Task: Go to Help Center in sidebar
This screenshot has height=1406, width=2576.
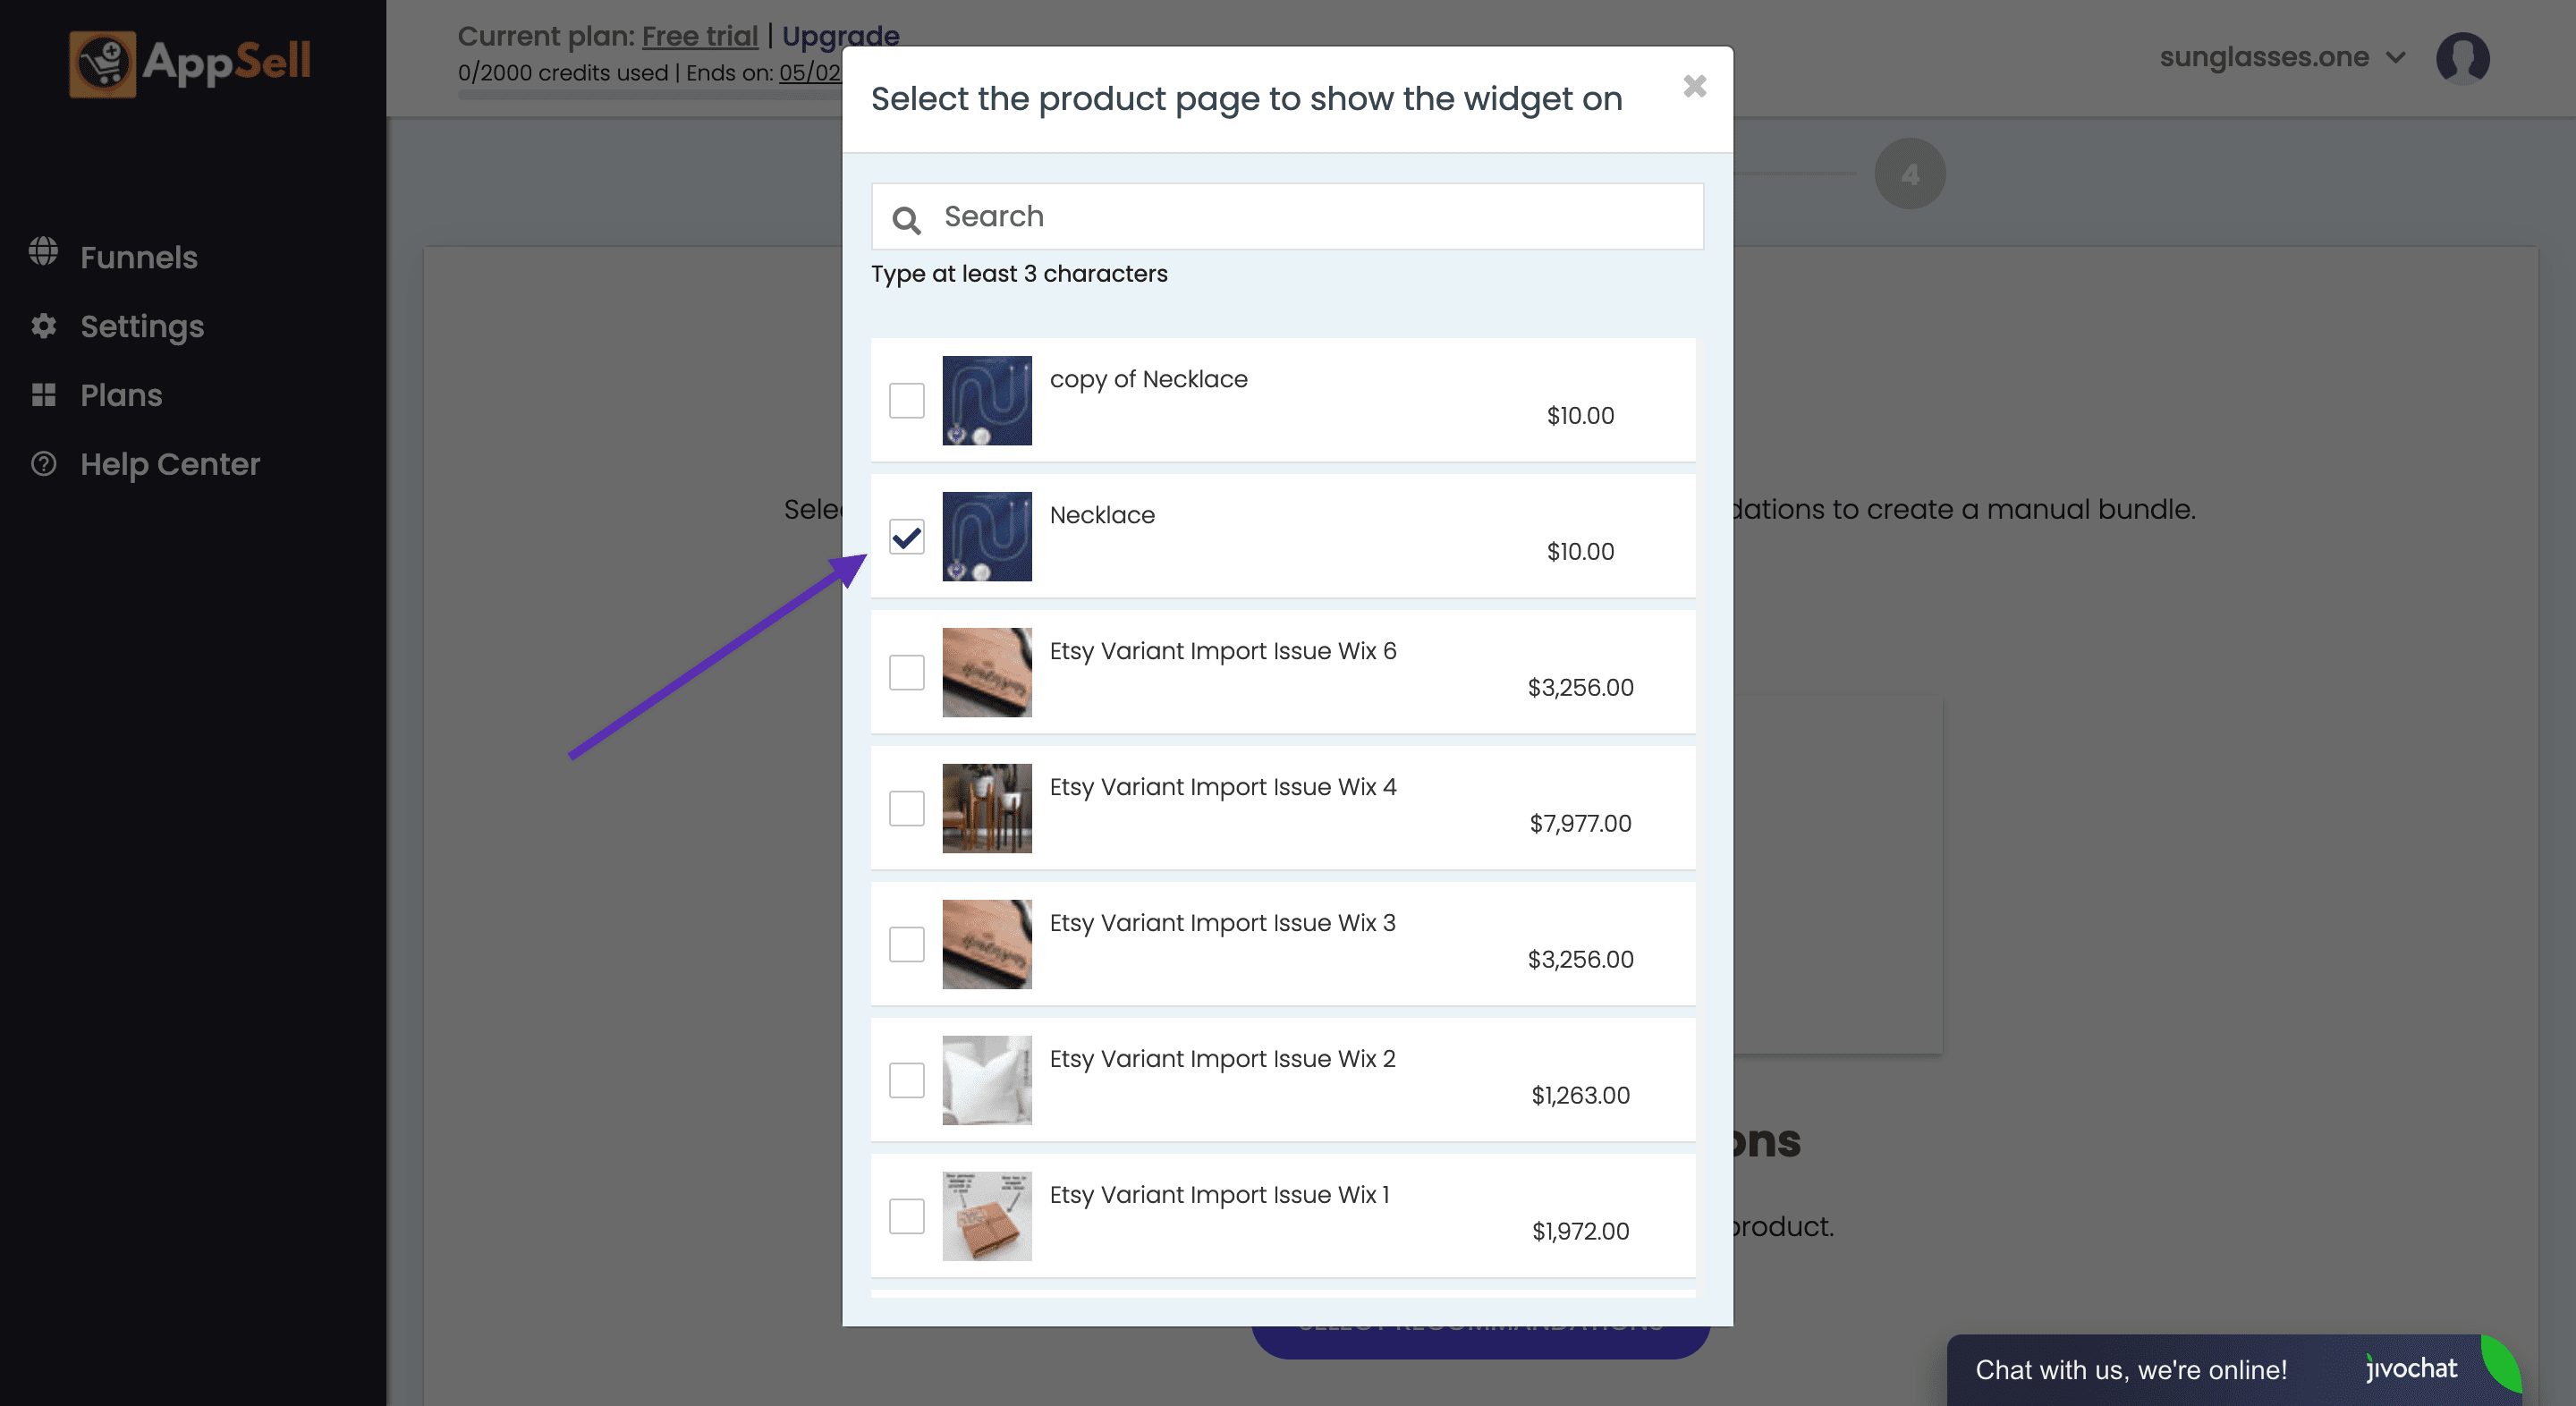Action: [170, 464]
